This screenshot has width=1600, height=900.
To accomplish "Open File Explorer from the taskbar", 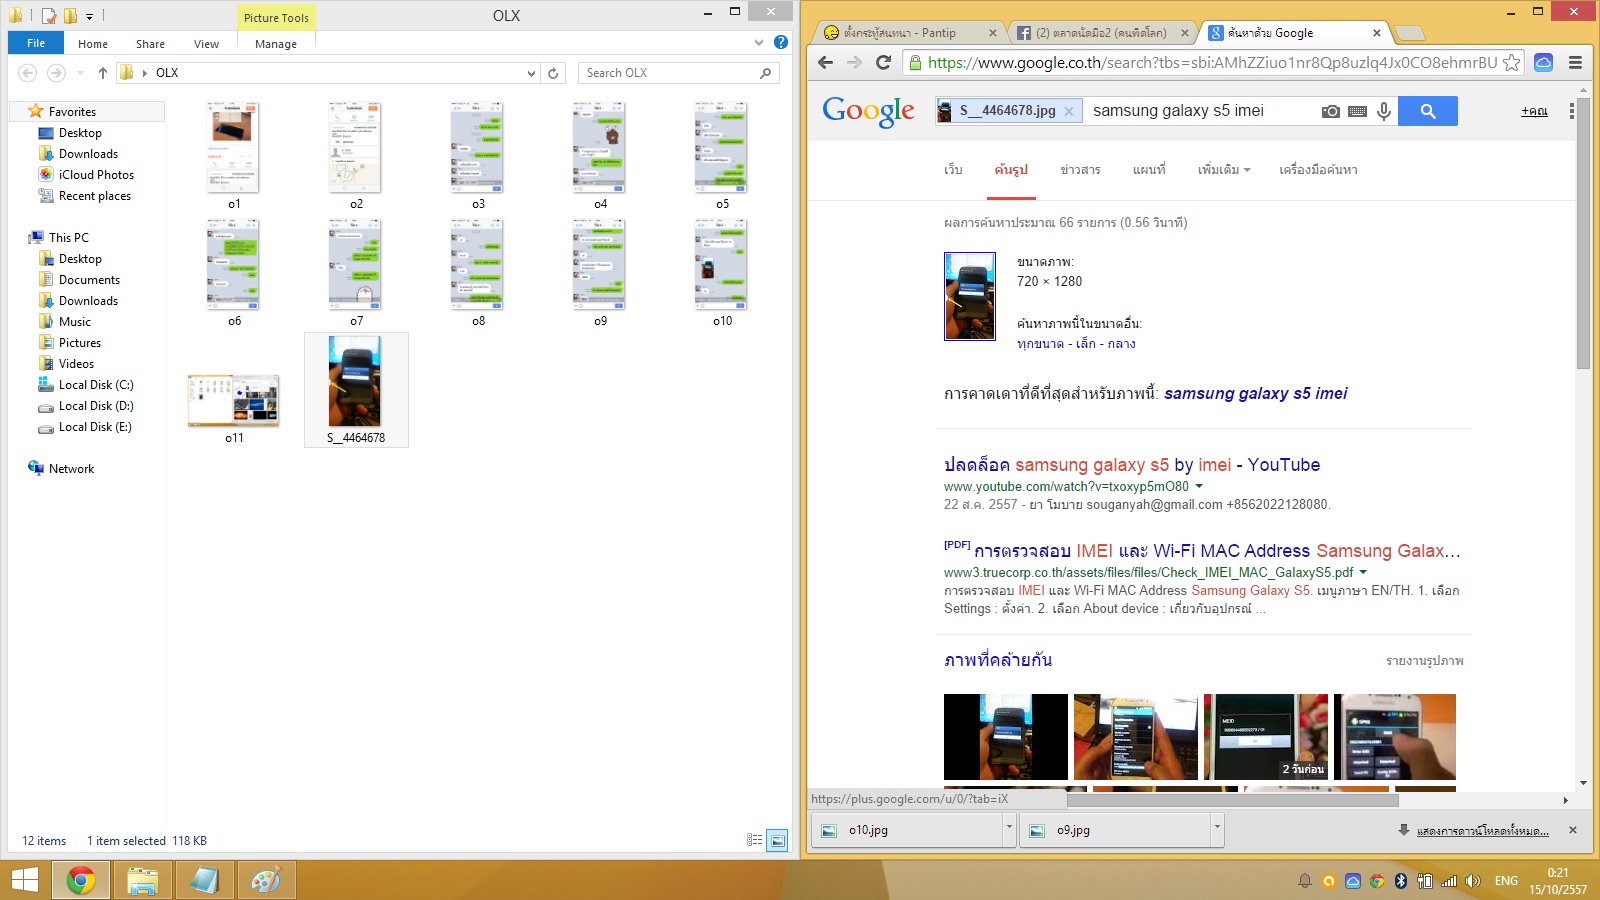I will pos(143,880).
